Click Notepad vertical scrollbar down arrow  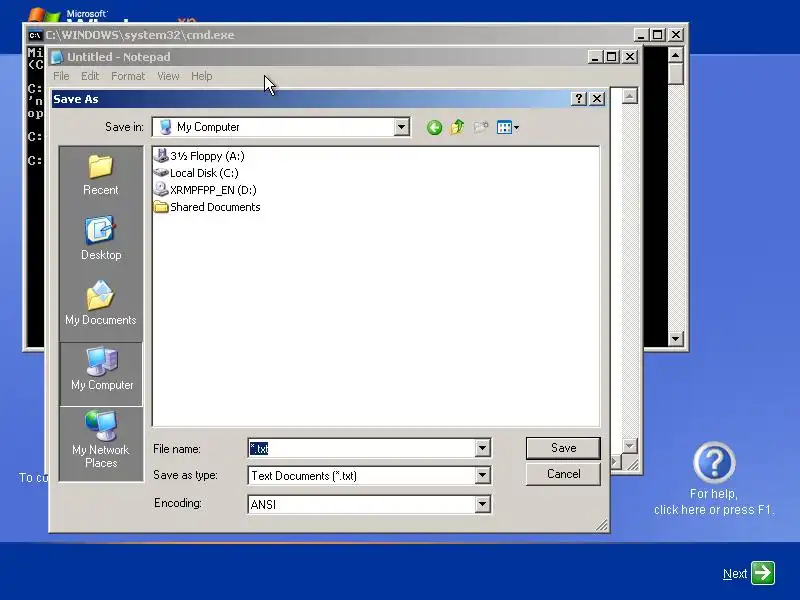[630, 445]
